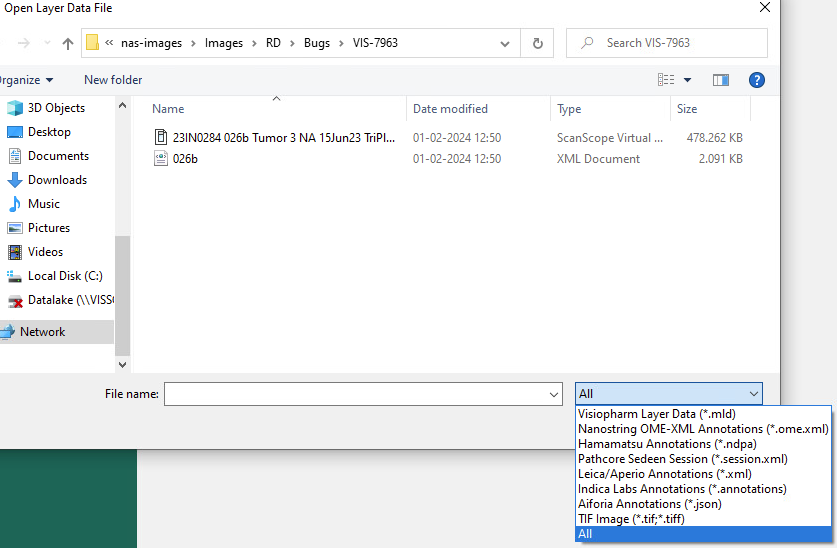Viewport: 837px width, 548px height.
Task: Choose Pathcore Sedeen Session filter
Action: 704,459
